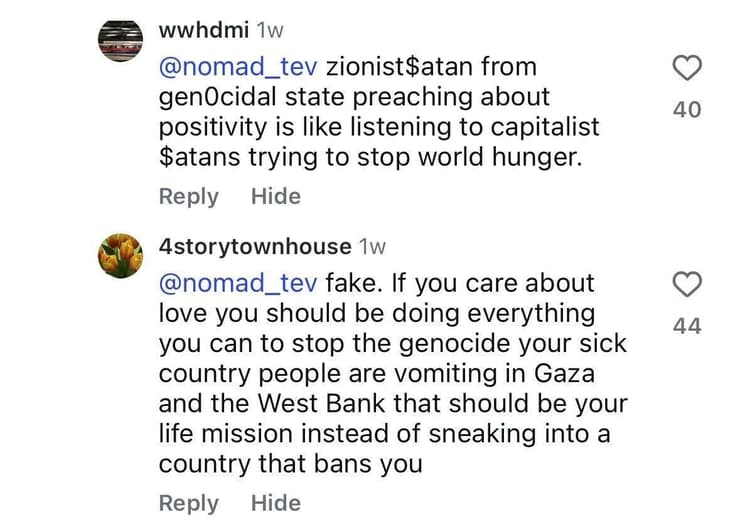Click the word 'zionist$atan' in wwhdmi's comment
The height and width of the screenshot is (522, 740).
[x=399, y=67]
